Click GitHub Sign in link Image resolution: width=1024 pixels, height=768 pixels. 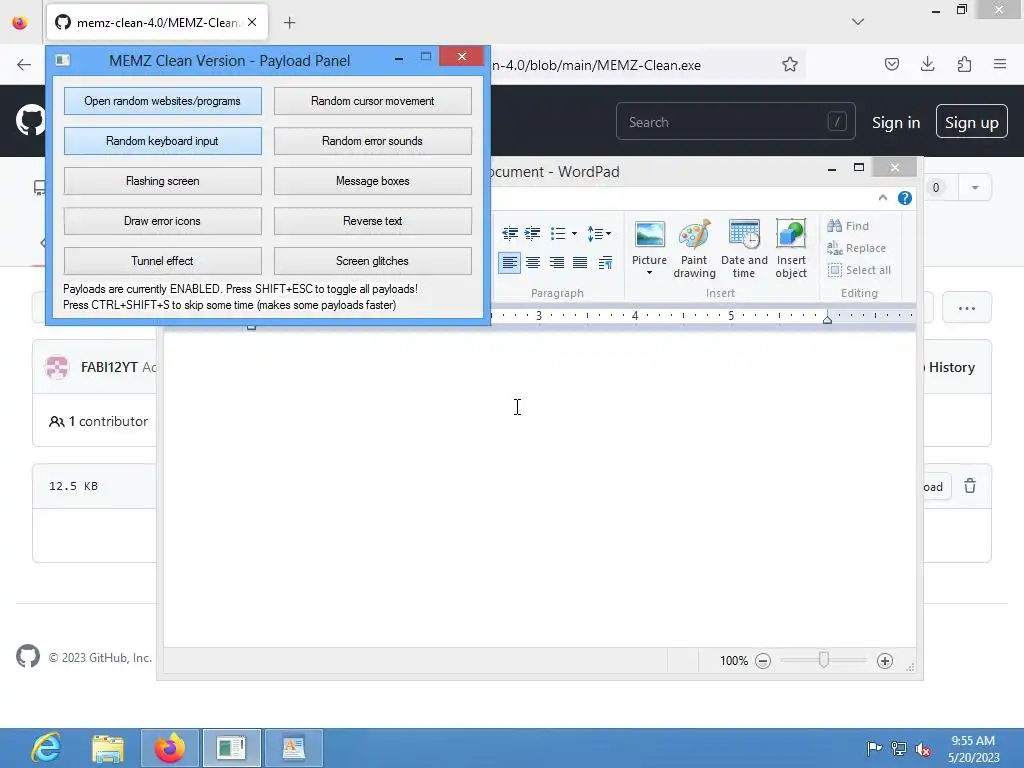[895, 123]
